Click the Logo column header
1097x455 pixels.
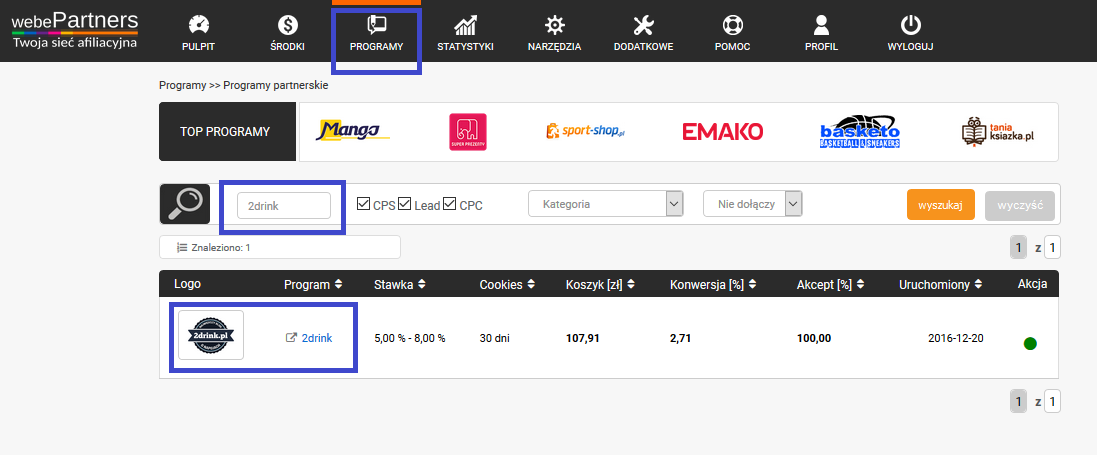click(x=187, y=284)
